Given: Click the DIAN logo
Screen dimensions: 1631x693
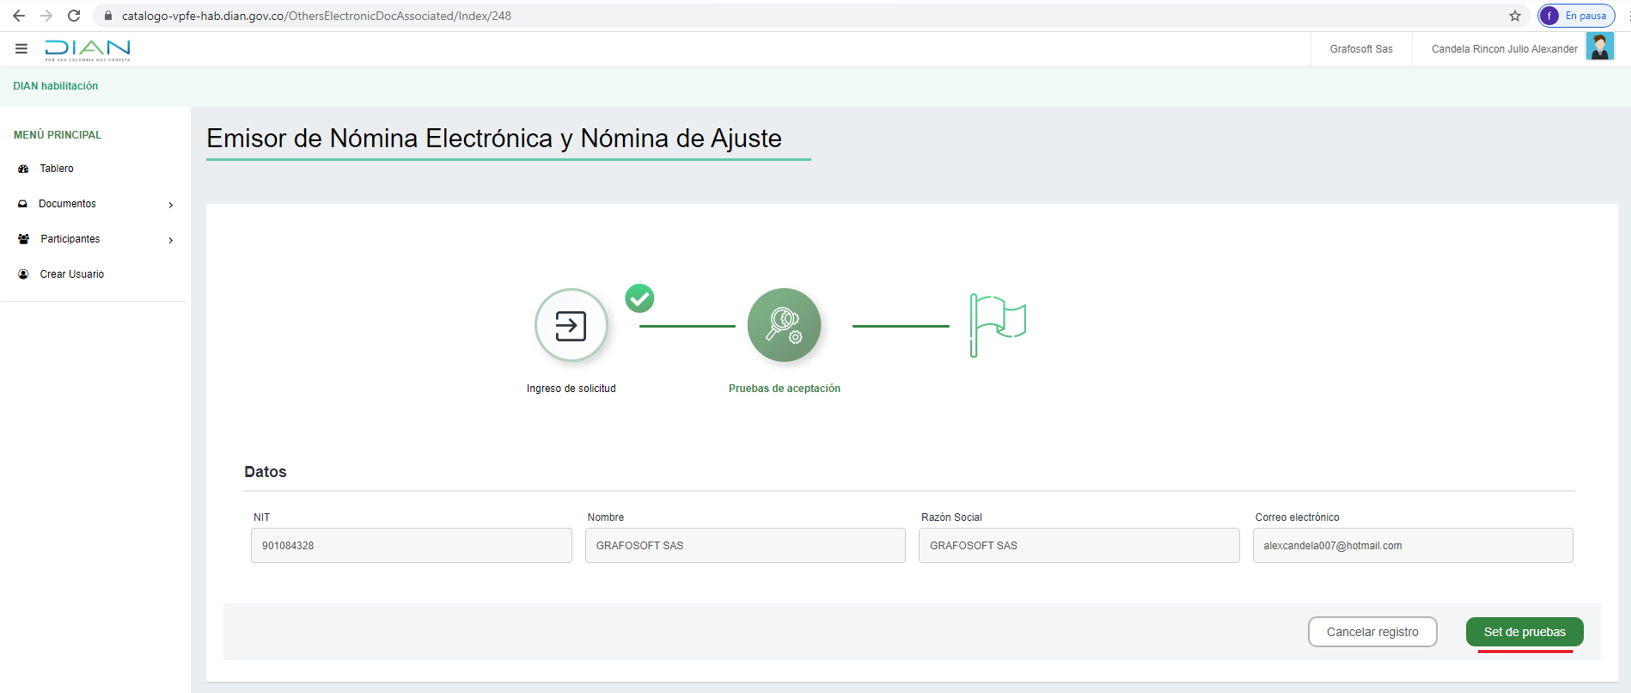Looking at the screenshot, I should pyautogui.click(x=87, y=50).
